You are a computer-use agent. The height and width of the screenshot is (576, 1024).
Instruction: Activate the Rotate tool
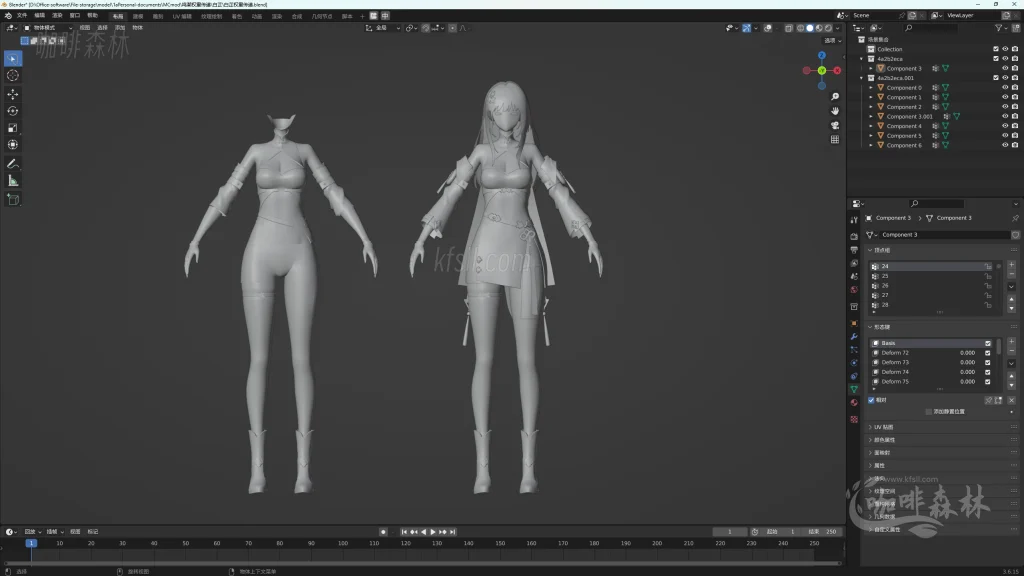point(12,111)
